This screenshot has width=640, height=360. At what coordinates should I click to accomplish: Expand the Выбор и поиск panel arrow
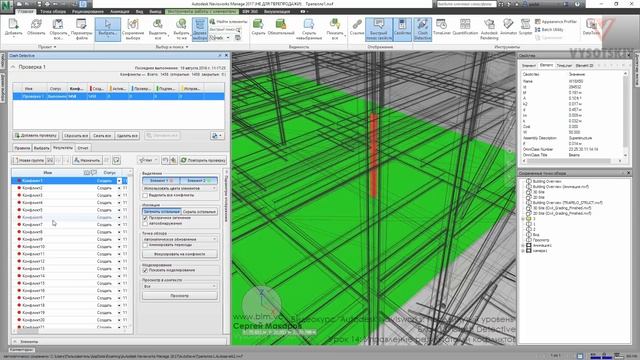pos(187,47)
